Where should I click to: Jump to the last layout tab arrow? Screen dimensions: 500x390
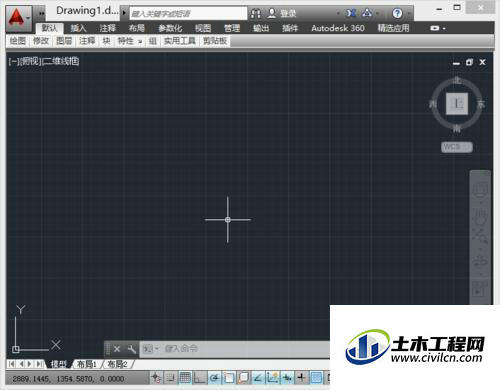coord(39,364)
